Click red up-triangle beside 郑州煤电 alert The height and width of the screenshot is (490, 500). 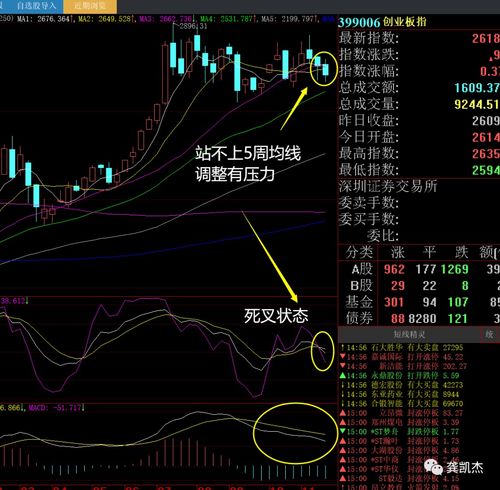click(342, 422)
